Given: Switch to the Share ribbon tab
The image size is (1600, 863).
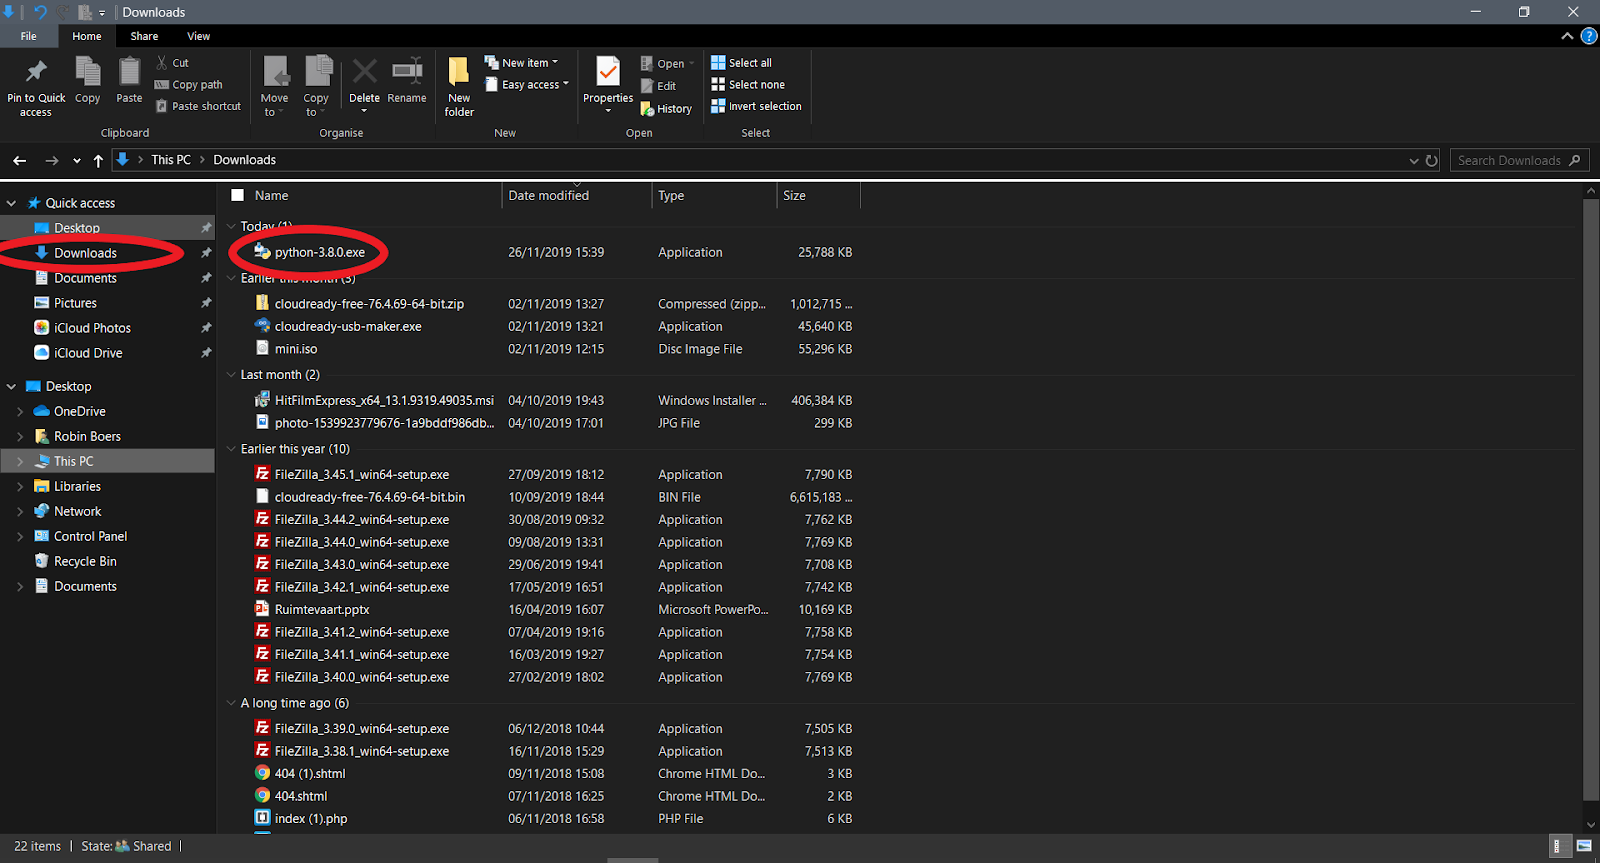Looking at the screenshot, I should click(x=144, y=36).
